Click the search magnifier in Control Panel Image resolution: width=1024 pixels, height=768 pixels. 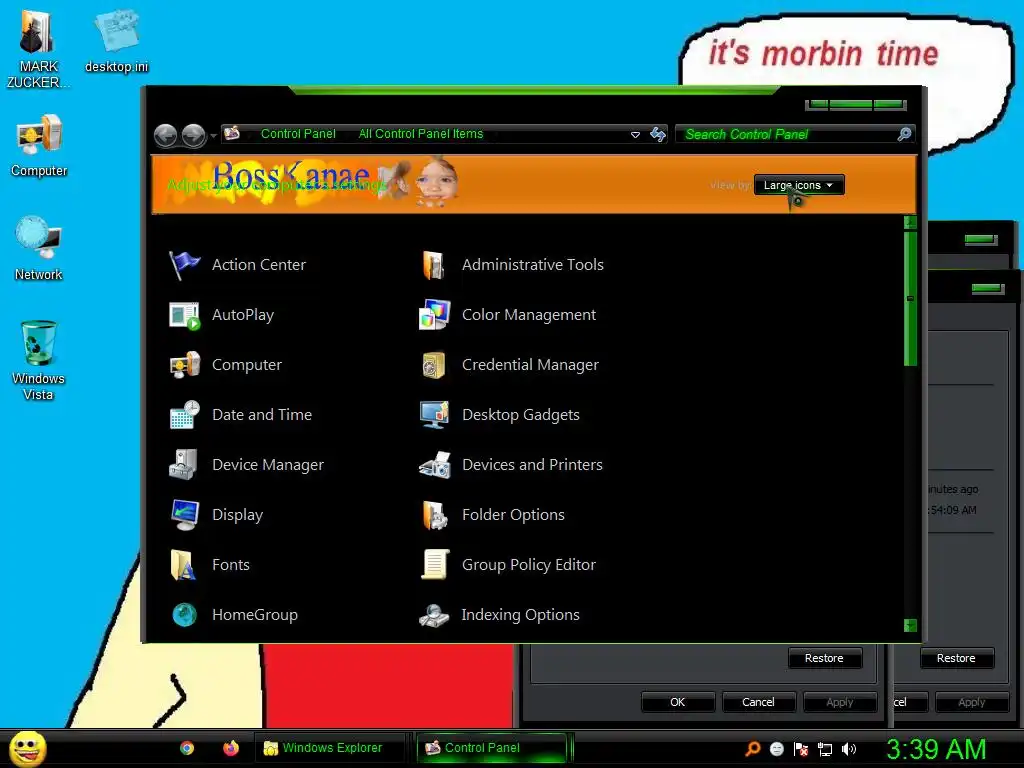tap(904, 134)
